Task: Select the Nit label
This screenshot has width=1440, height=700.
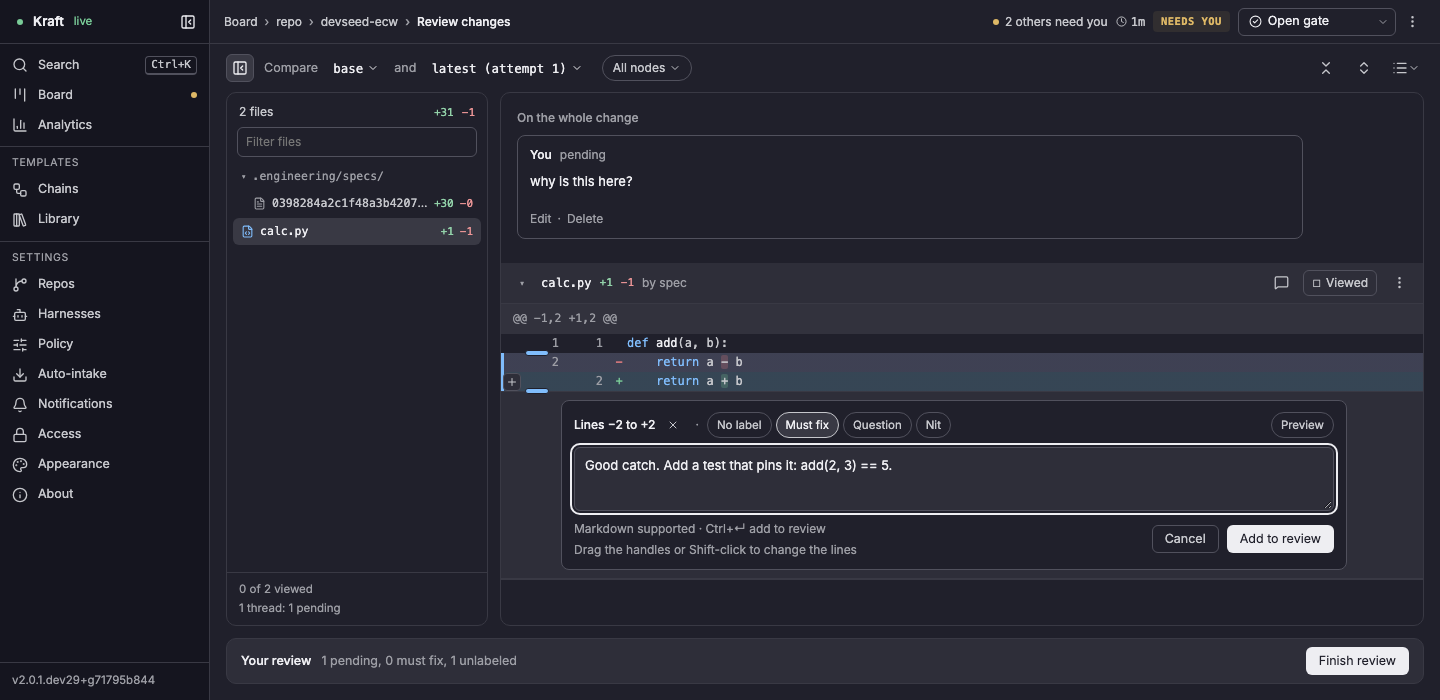Action: click(933, 425)
